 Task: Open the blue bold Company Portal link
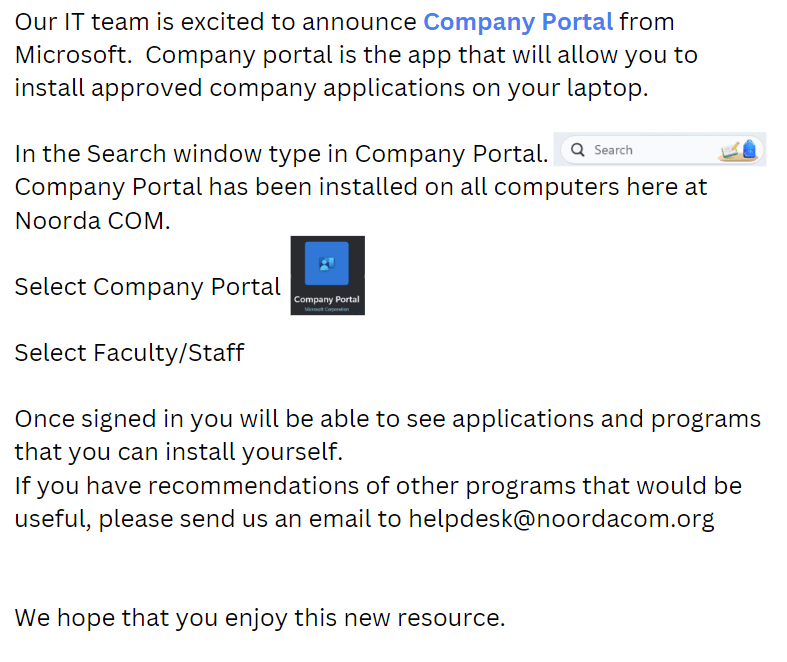coord(518,21)
